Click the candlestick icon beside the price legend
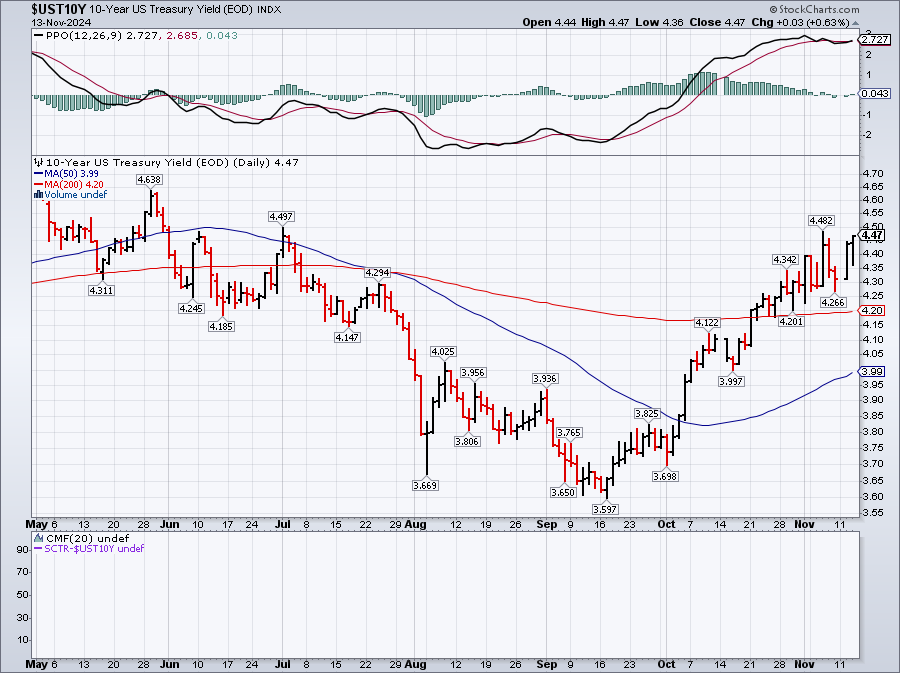 (x=38, y=162)
